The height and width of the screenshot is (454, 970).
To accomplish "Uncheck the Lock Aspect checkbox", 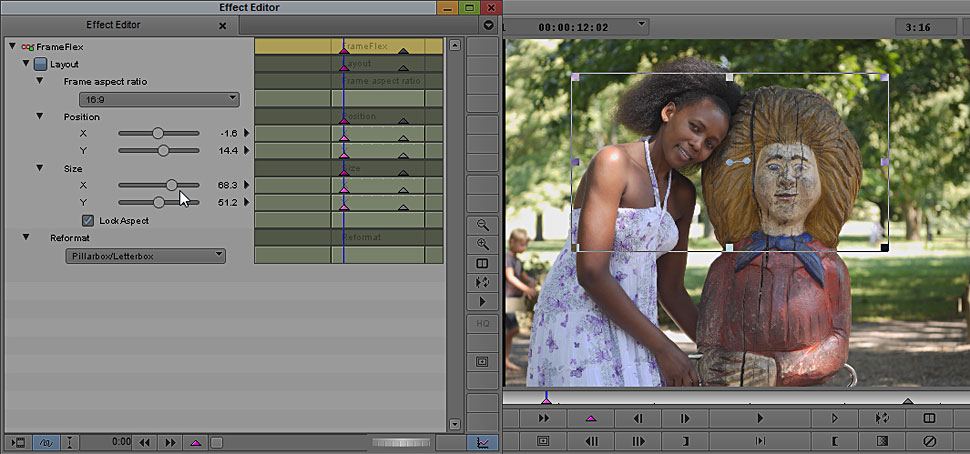I will click(x=88, y=220).
